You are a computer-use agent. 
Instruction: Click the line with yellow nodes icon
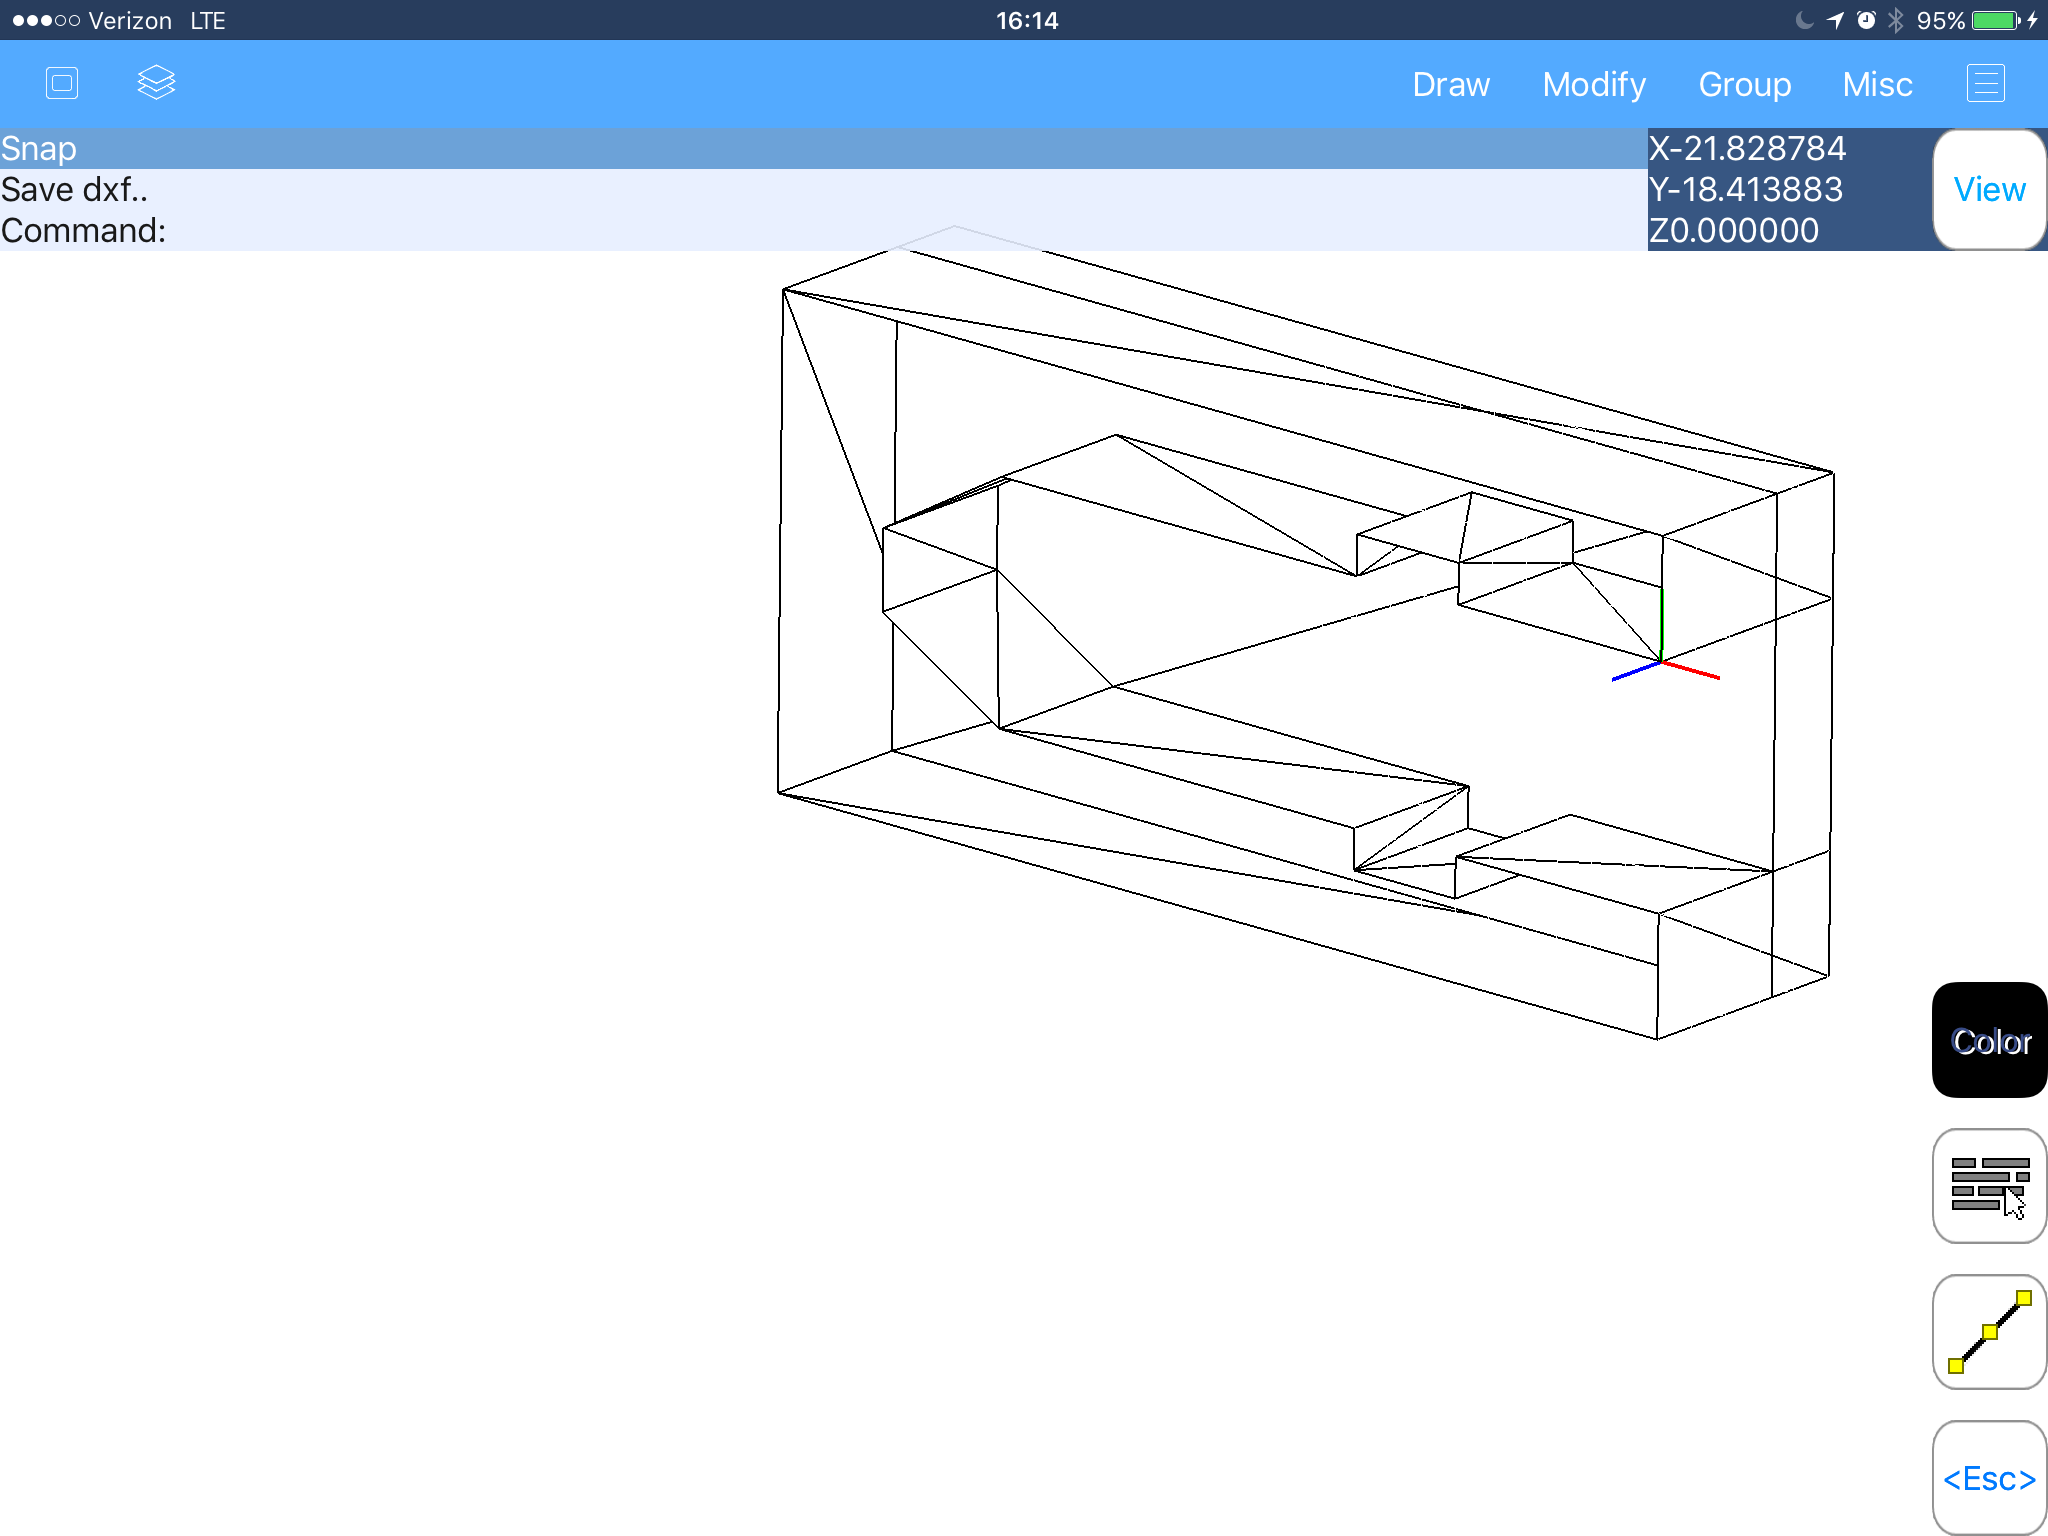1989,1331
